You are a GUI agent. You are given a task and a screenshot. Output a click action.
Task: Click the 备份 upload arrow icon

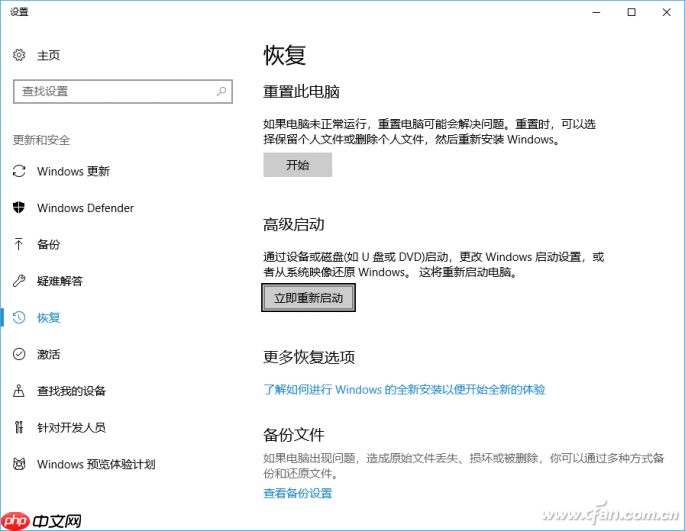19,244
